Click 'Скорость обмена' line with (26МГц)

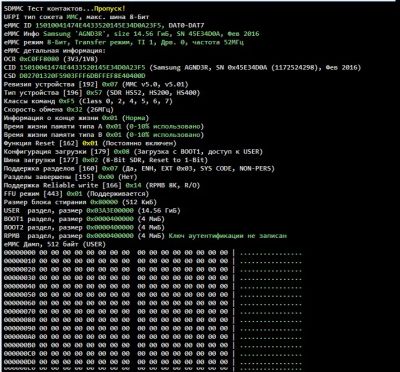tap(58, 109)
